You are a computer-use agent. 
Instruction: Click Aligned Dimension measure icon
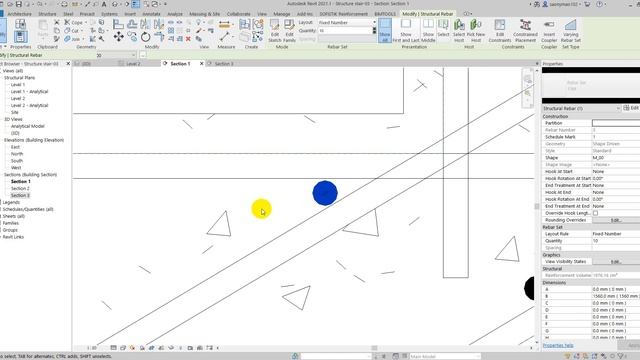tap(224, 25)
